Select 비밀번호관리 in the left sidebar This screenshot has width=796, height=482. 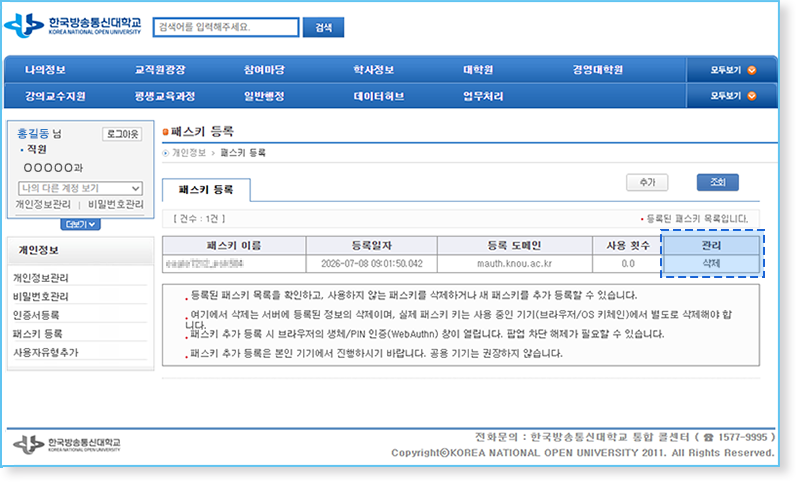pyautogui.click(x=41, y=296)
